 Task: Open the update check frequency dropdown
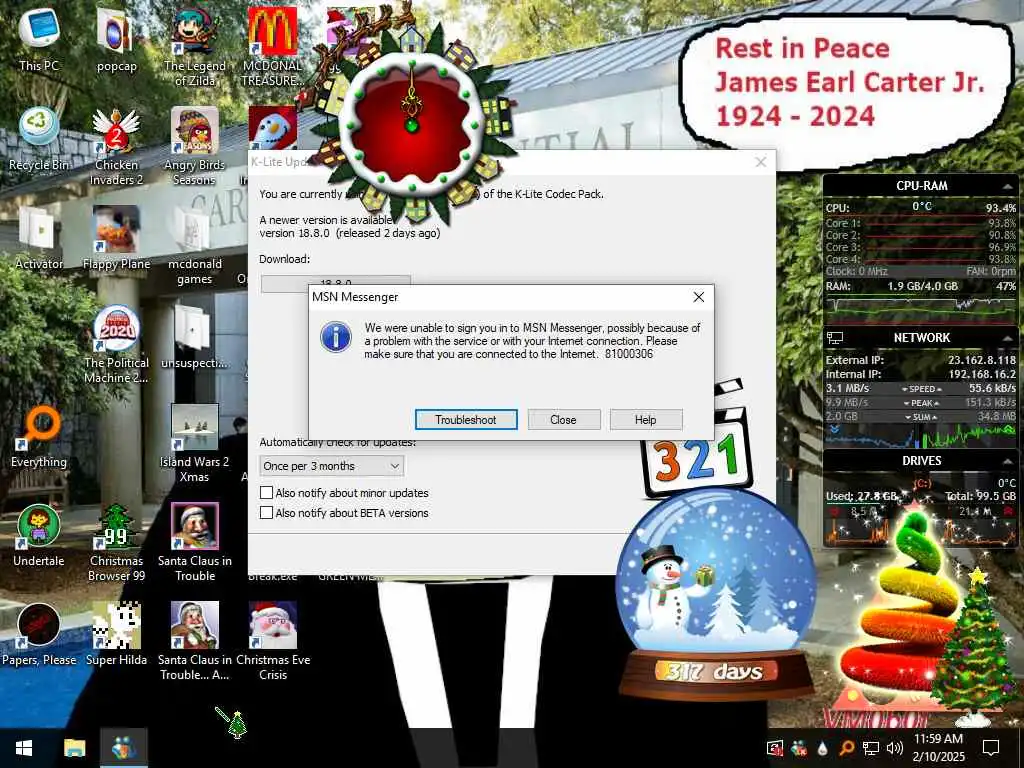332,466
